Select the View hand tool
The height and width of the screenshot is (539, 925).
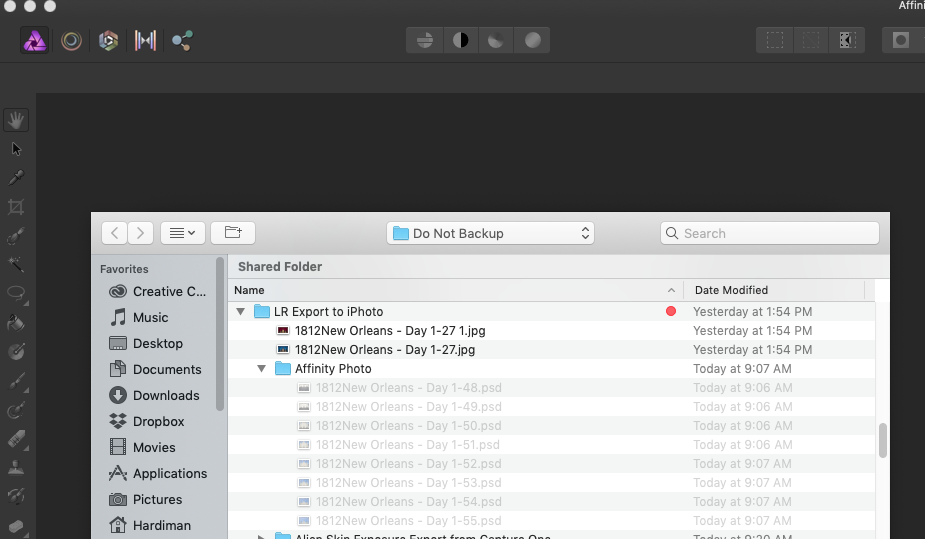coord(16,120)
